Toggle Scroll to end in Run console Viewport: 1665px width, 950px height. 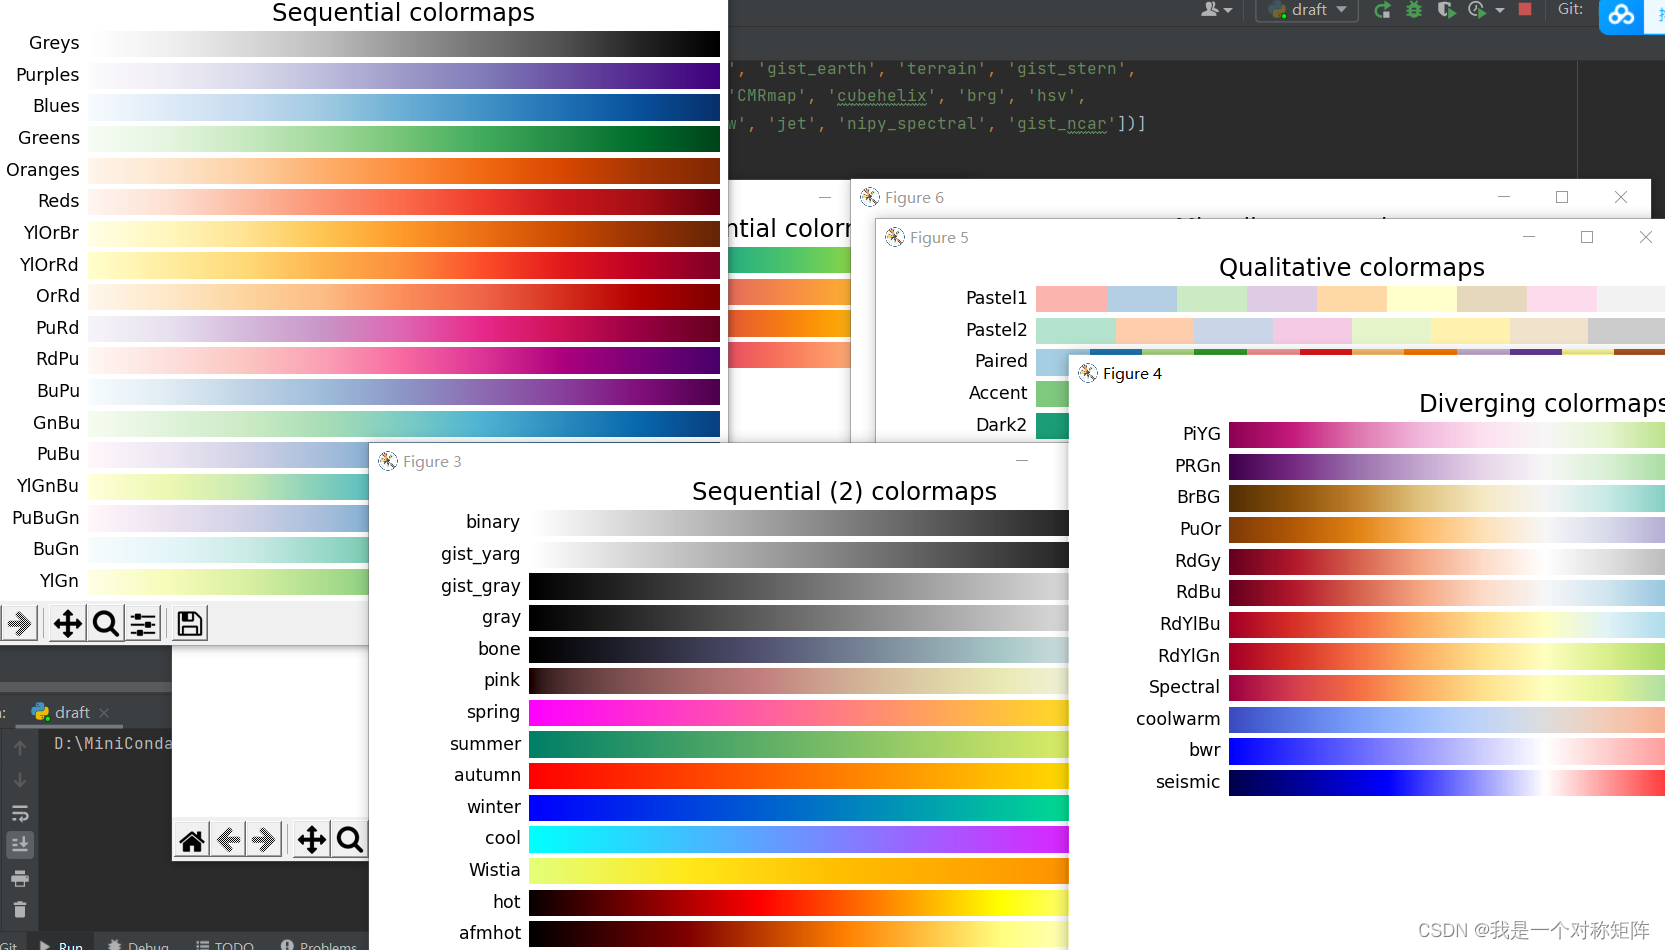tap(20, 845)
